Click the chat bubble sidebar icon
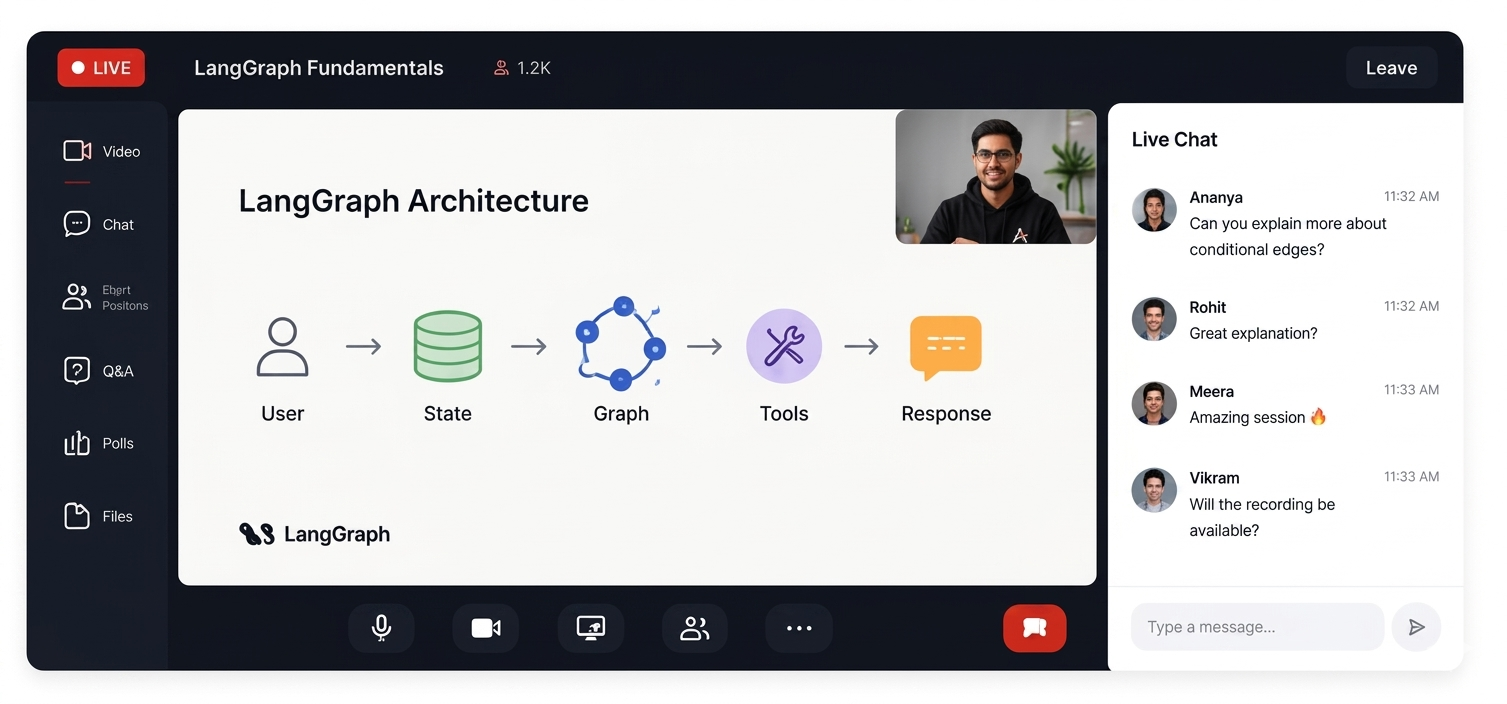 (x=77, y=224)
